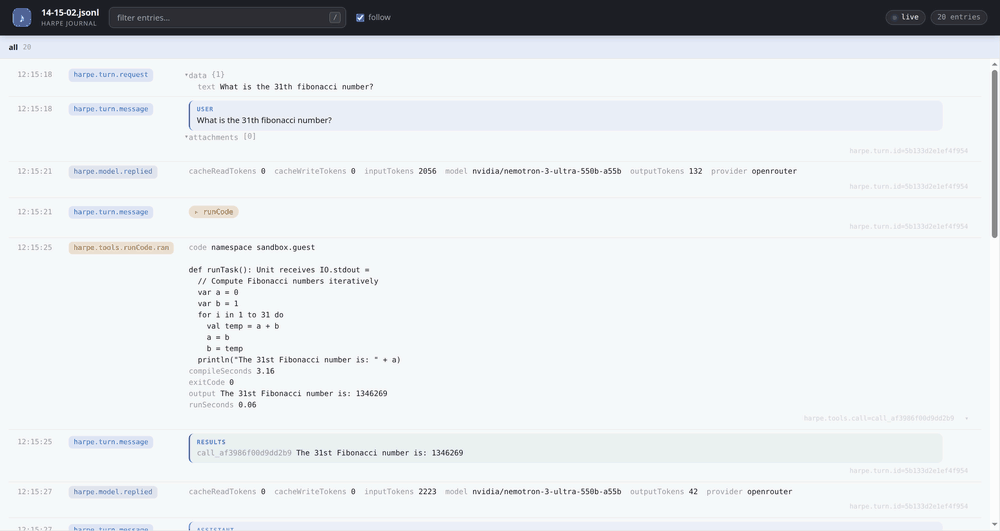Open the small arrow beside harpe.tools.call id
The height and width of the screenshot is (531, 1000).
967,418
